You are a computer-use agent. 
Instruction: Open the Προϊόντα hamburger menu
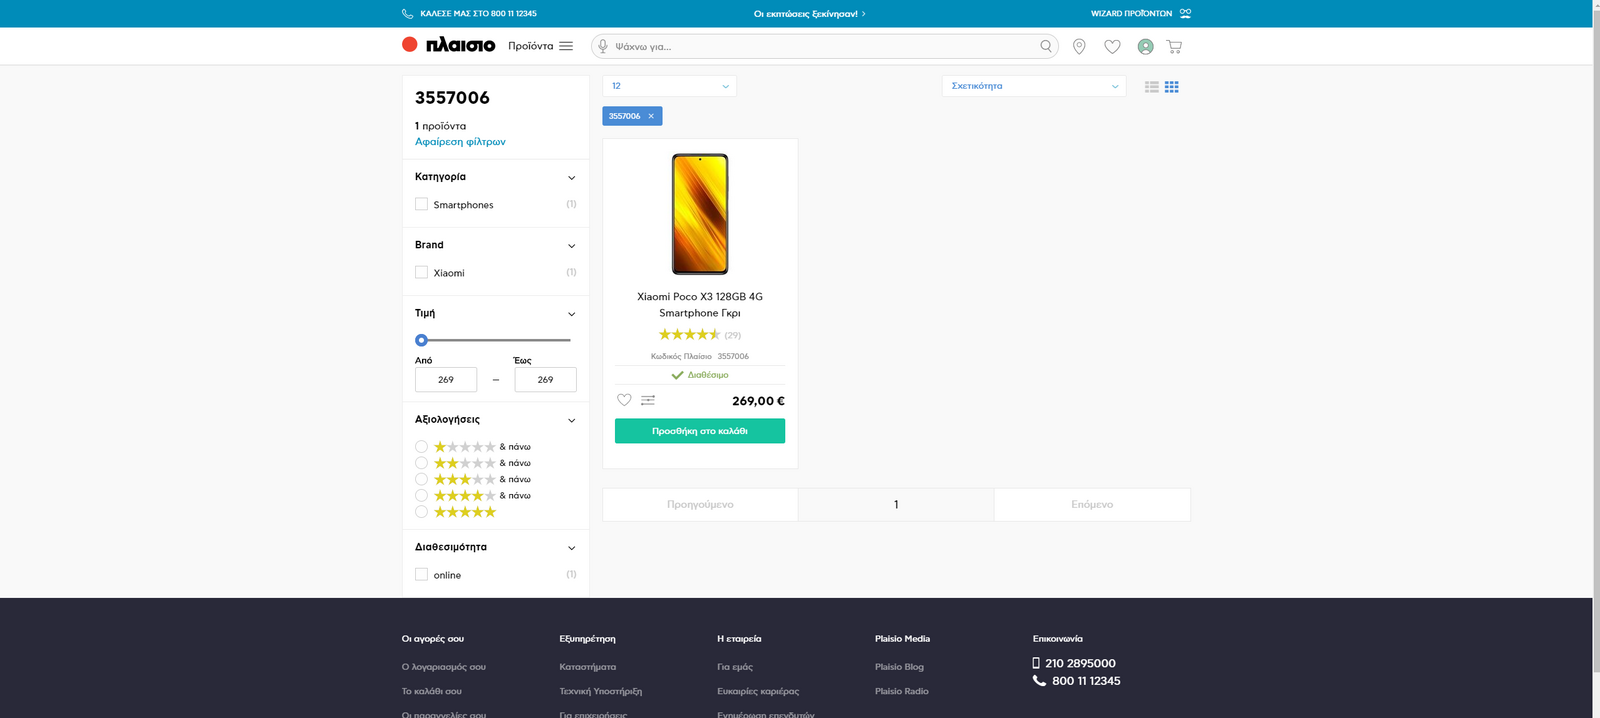tap(566, 46)
